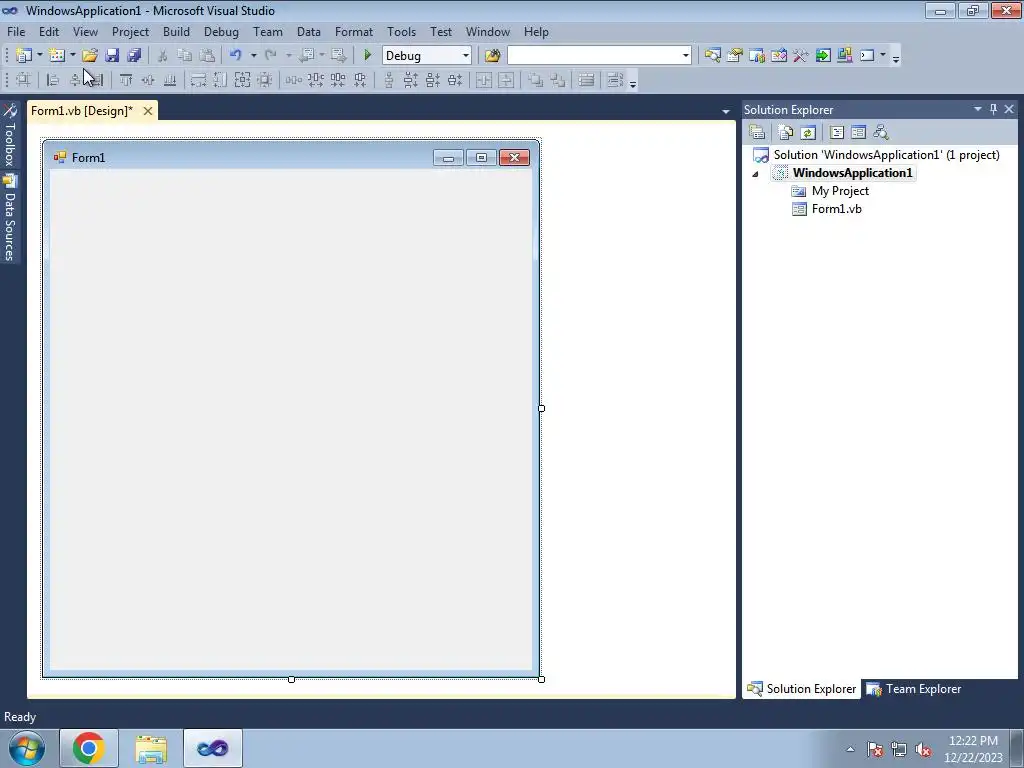
Task: Click the Align to Grid layout icon
Action: coord(23,80)
